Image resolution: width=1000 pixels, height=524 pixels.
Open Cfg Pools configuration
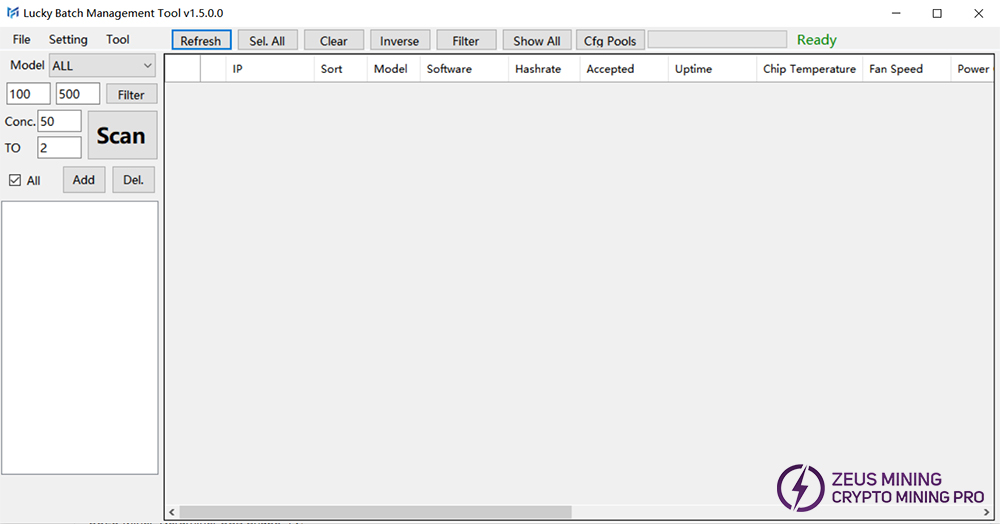[x=610, y=40]
